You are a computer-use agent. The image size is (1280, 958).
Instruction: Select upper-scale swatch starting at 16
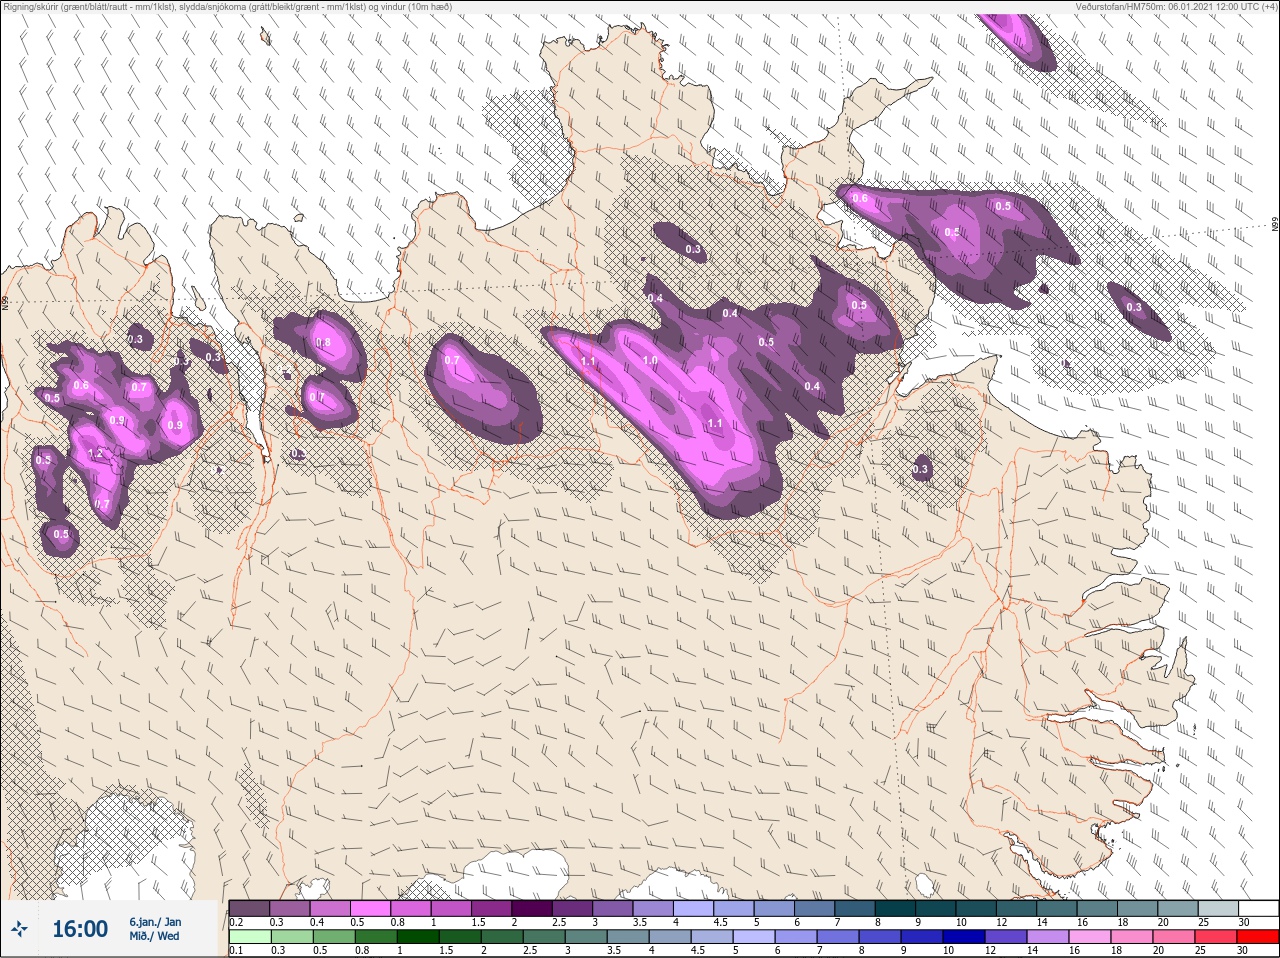[x=1097, y=908]
